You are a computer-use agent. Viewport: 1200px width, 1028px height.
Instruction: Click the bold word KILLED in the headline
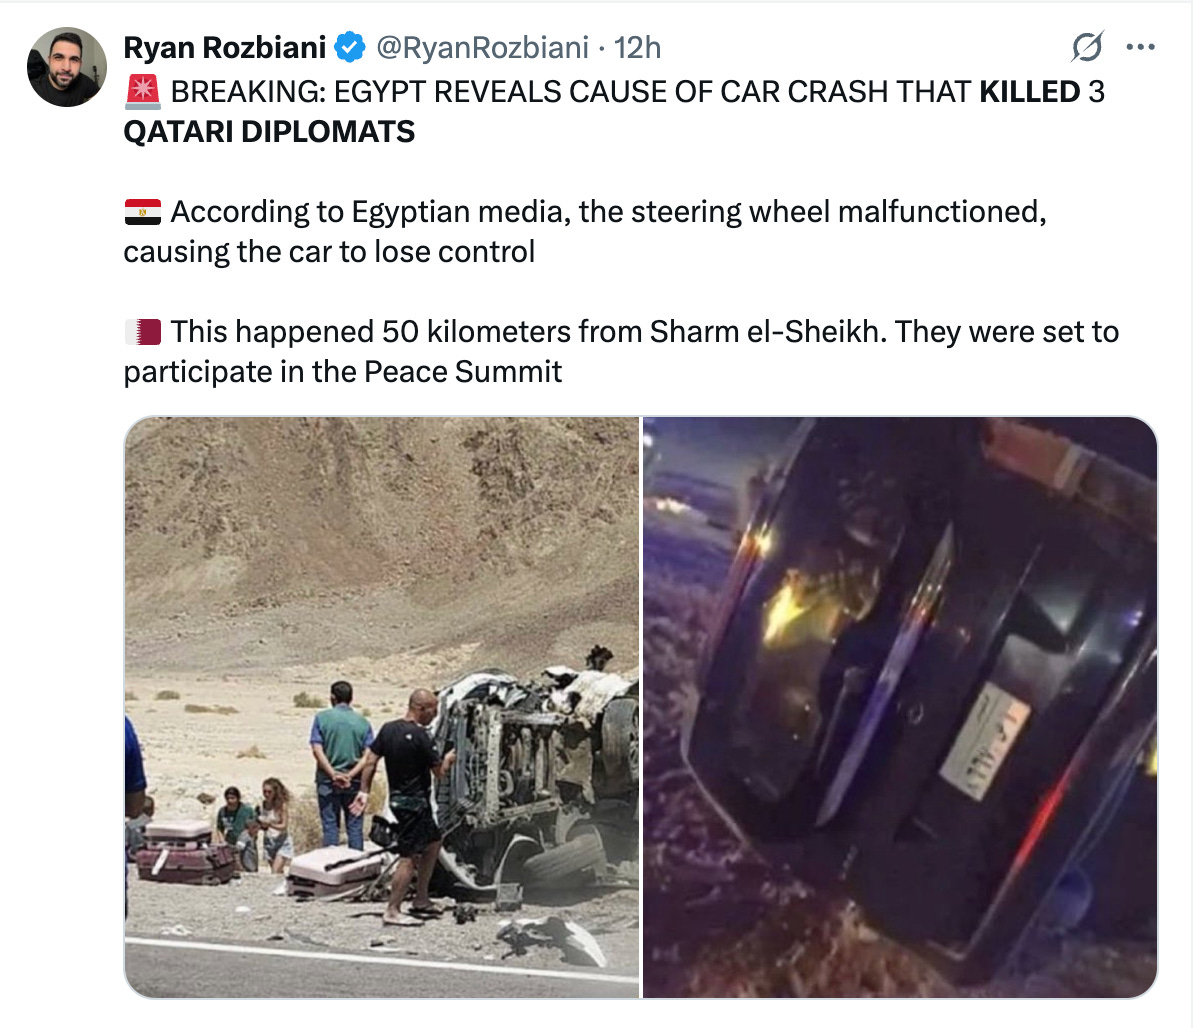(1029, 92)
